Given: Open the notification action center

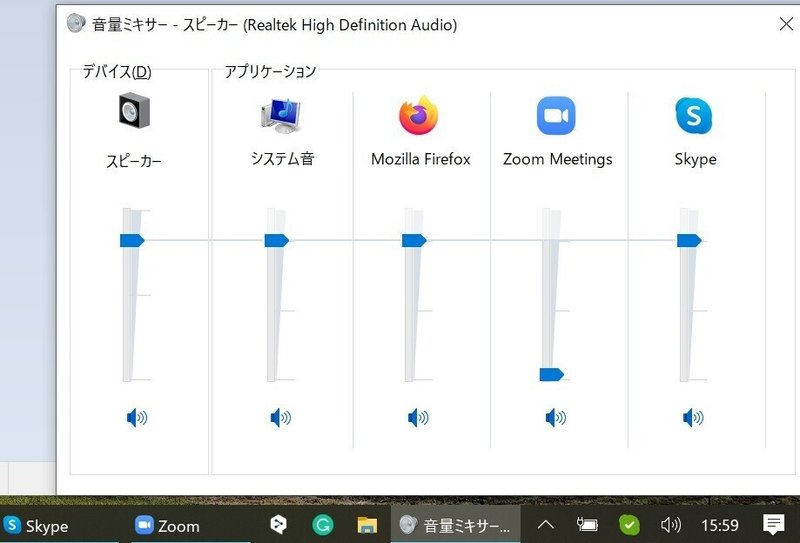Looking at the screenshot, I should pyautogui.click(x=773, y=525).
